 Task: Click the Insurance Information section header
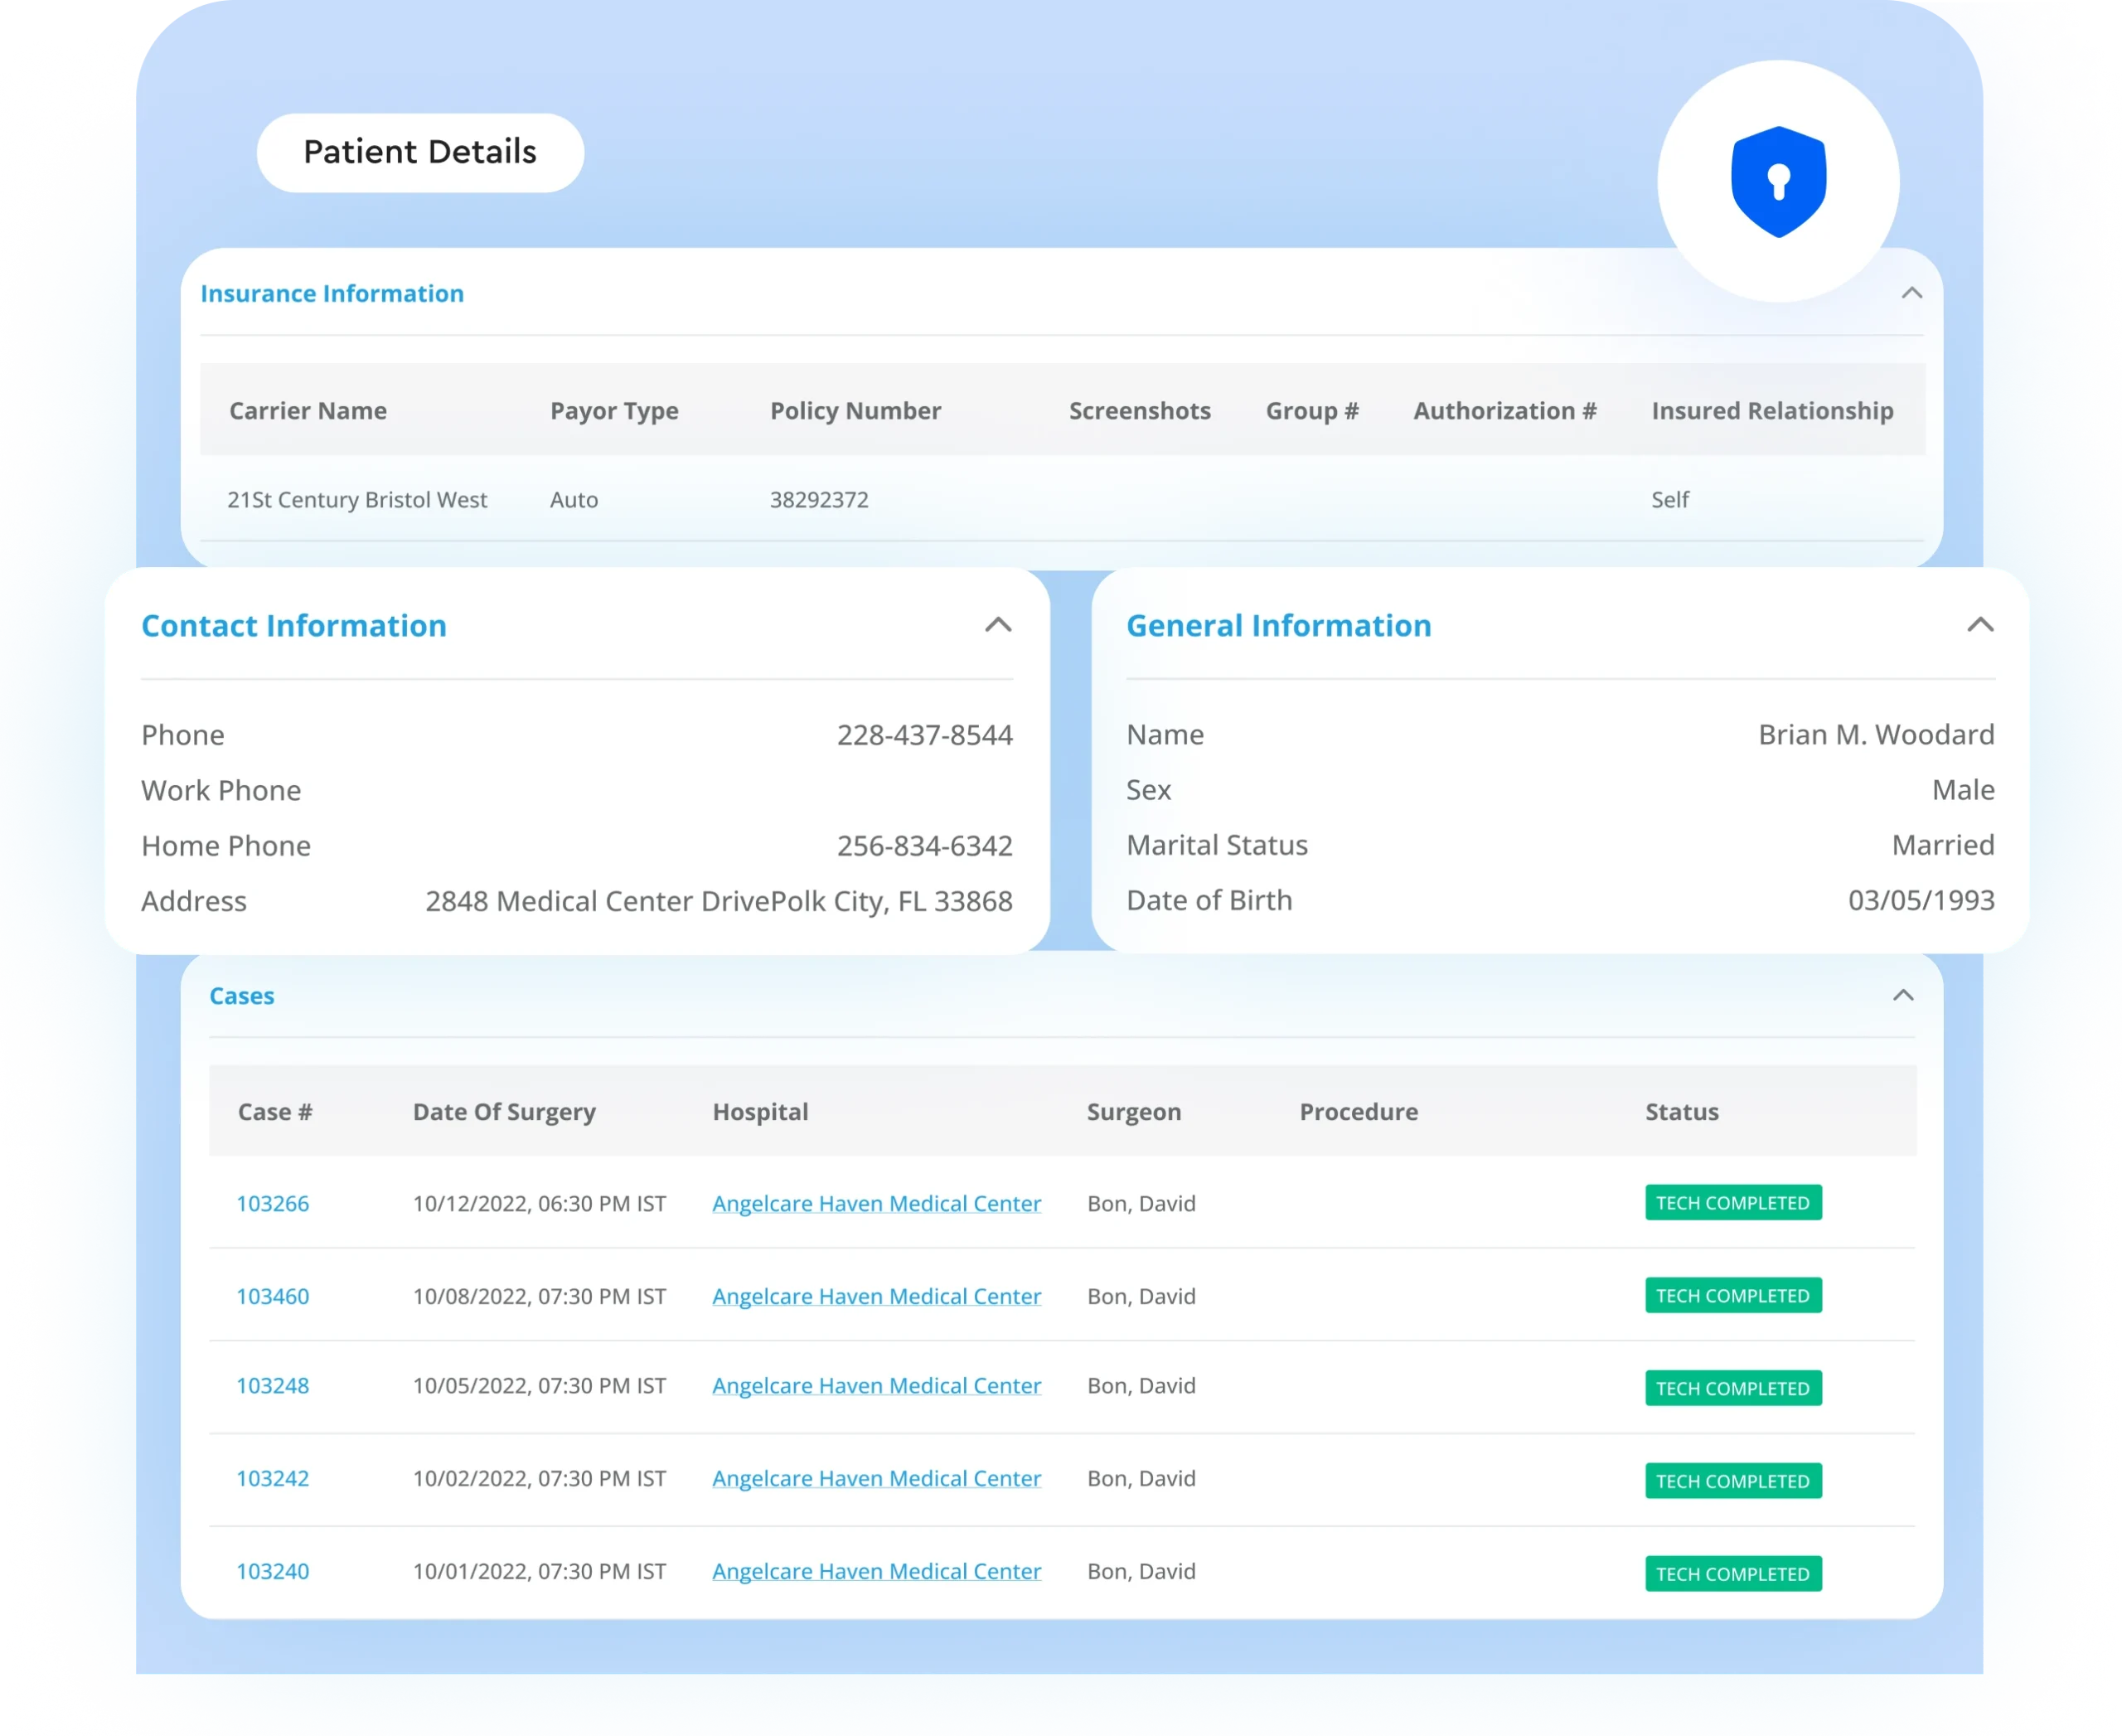point(333,293)
